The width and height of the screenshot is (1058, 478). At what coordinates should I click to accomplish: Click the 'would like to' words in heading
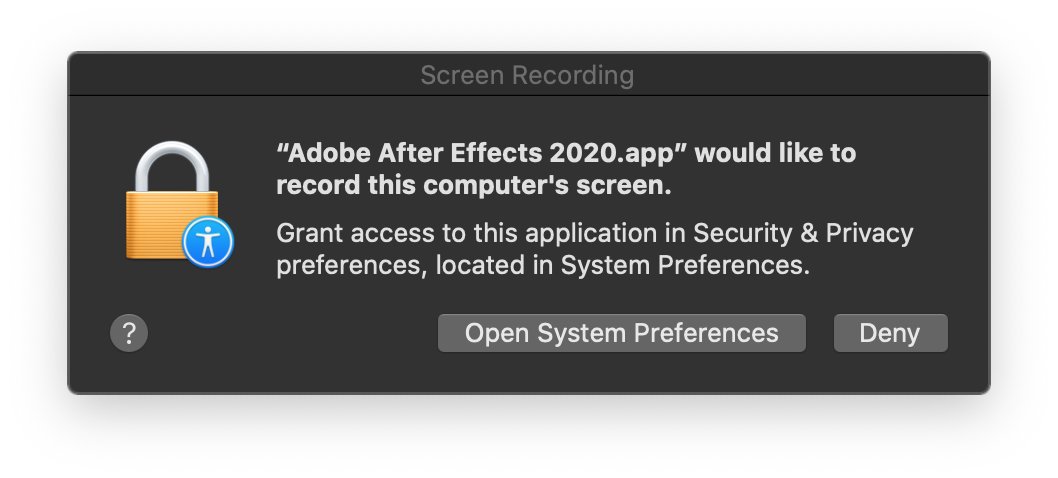[x=775, y=153]
